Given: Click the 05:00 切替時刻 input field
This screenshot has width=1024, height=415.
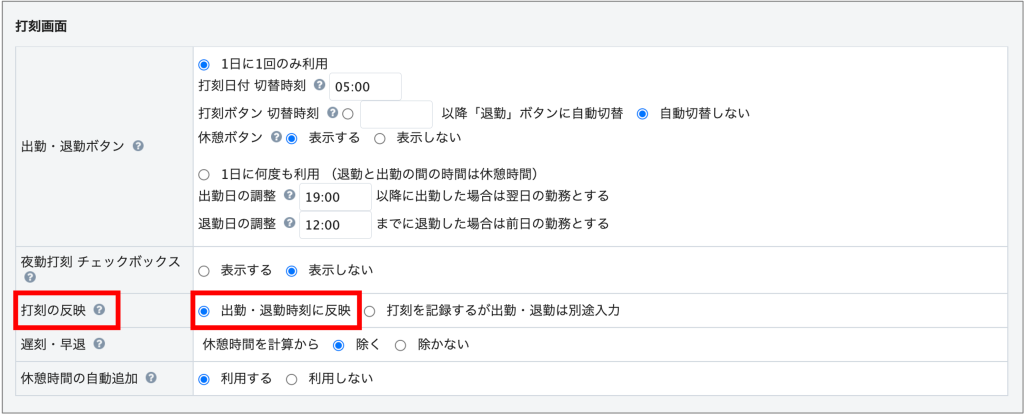Looking at the screenshot, I should [365, 87].
